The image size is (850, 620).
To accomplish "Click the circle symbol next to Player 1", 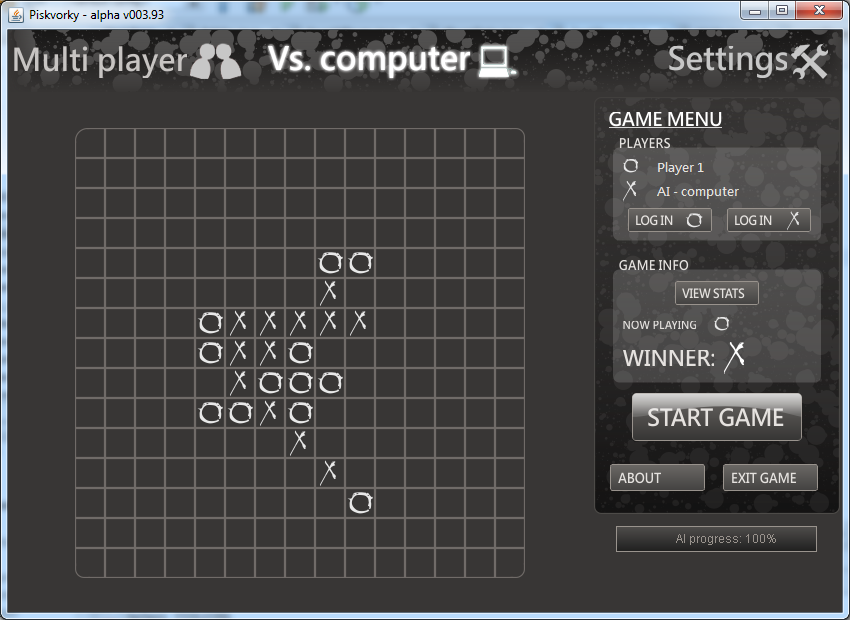I will pyautogui.click(x=630, y=166).
